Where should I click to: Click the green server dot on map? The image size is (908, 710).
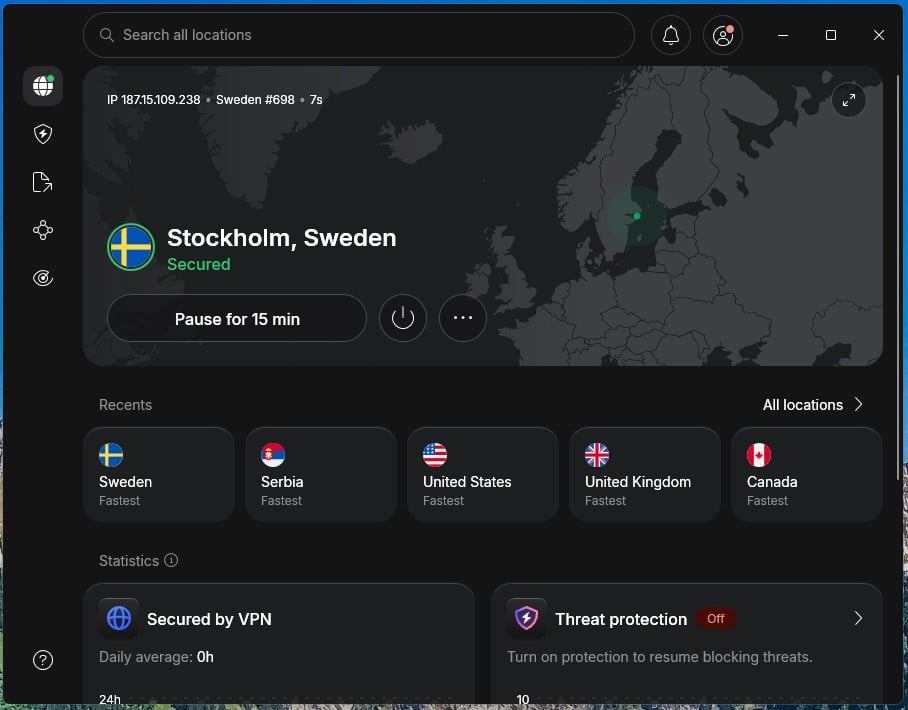pos(636,216)
